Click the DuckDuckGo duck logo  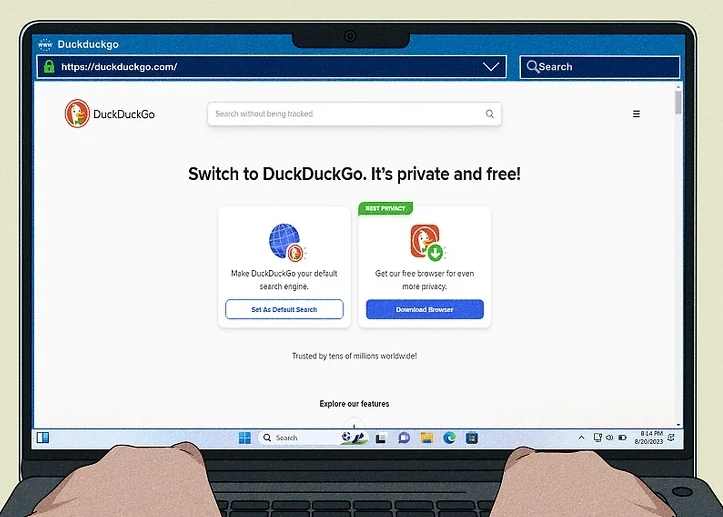(77, 113)
